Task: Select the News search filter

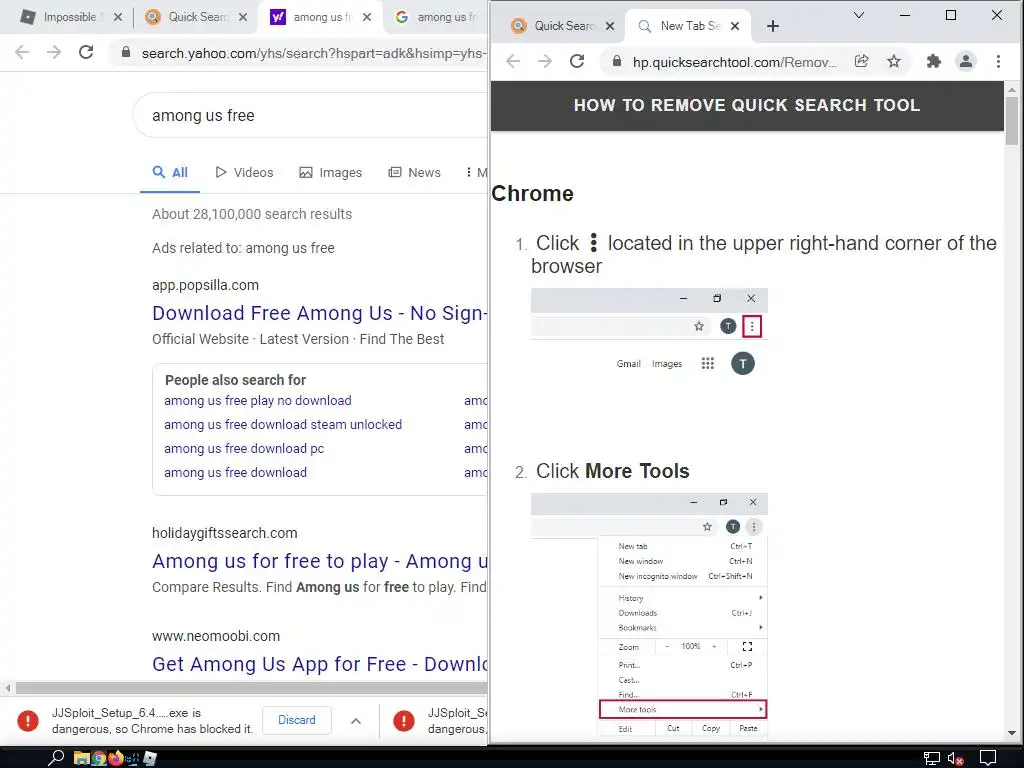Action: (415, 172)
